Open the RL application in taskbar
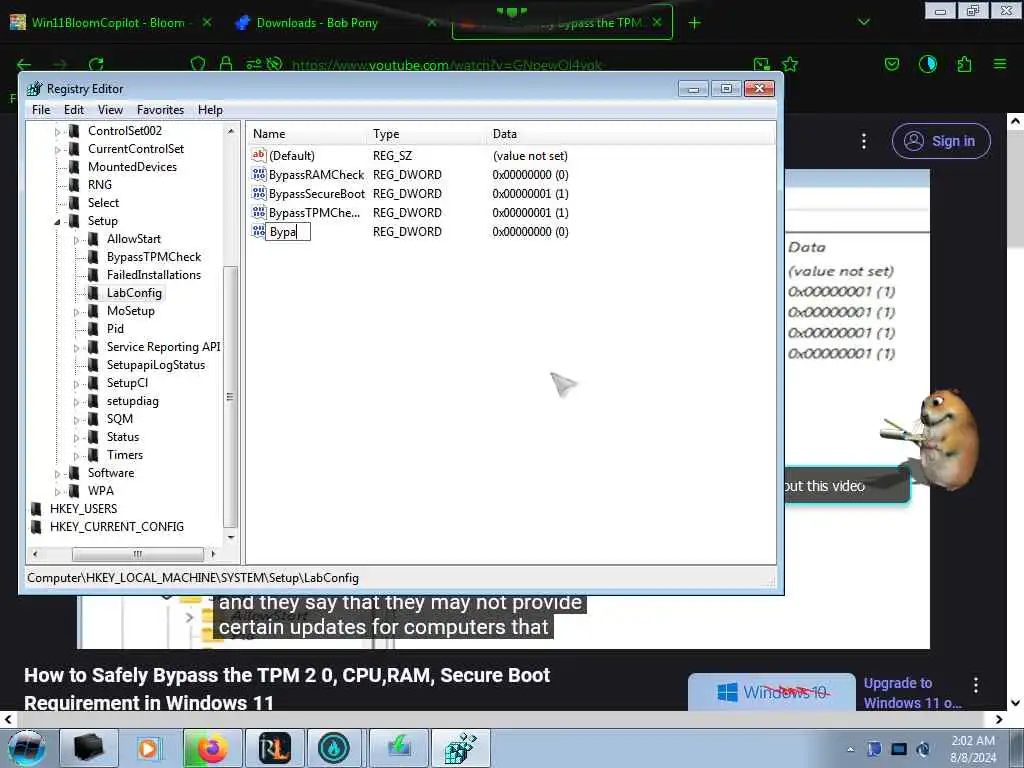Image resolution: width=1024 pixels, height=768 pixels. point(274,748)
